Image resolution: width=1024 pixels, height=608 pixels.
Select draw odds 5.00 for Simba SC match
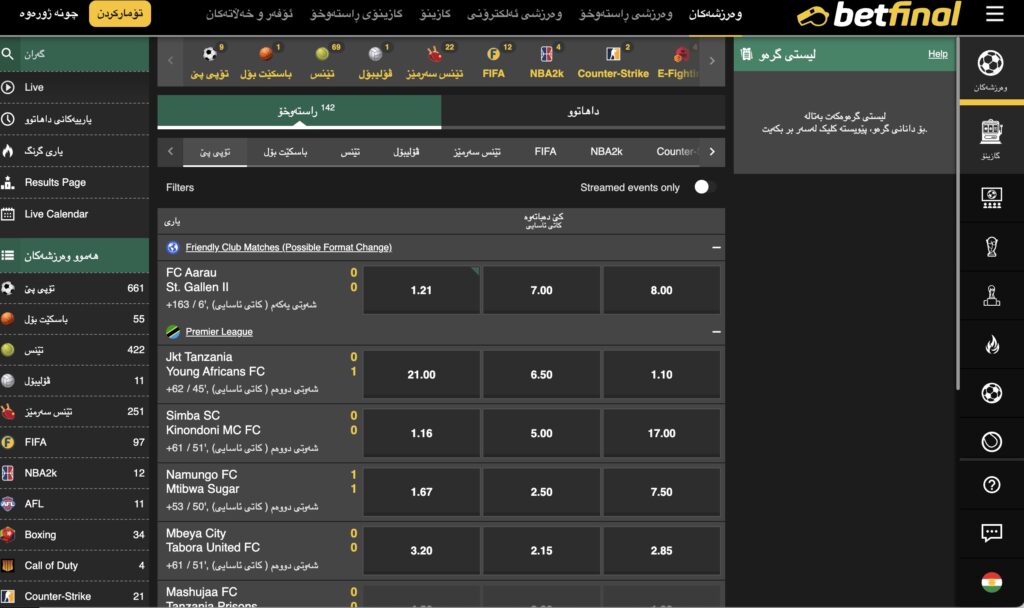541,433
